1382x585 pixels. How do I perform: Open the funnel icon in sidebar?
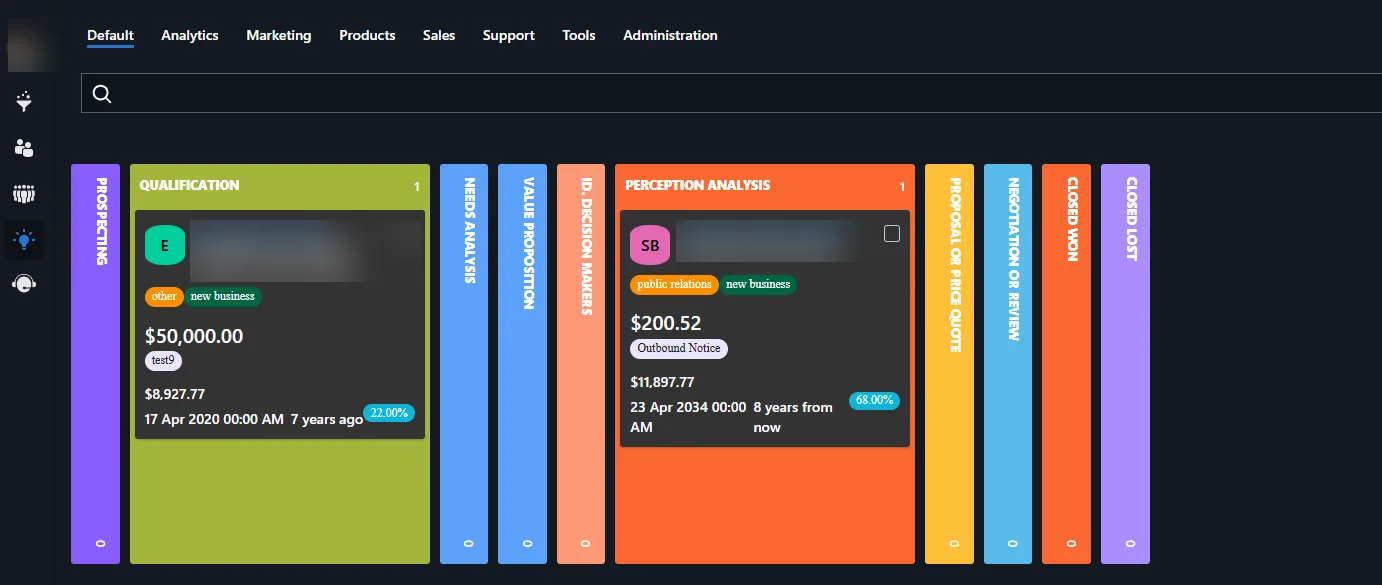coord(25,101)
